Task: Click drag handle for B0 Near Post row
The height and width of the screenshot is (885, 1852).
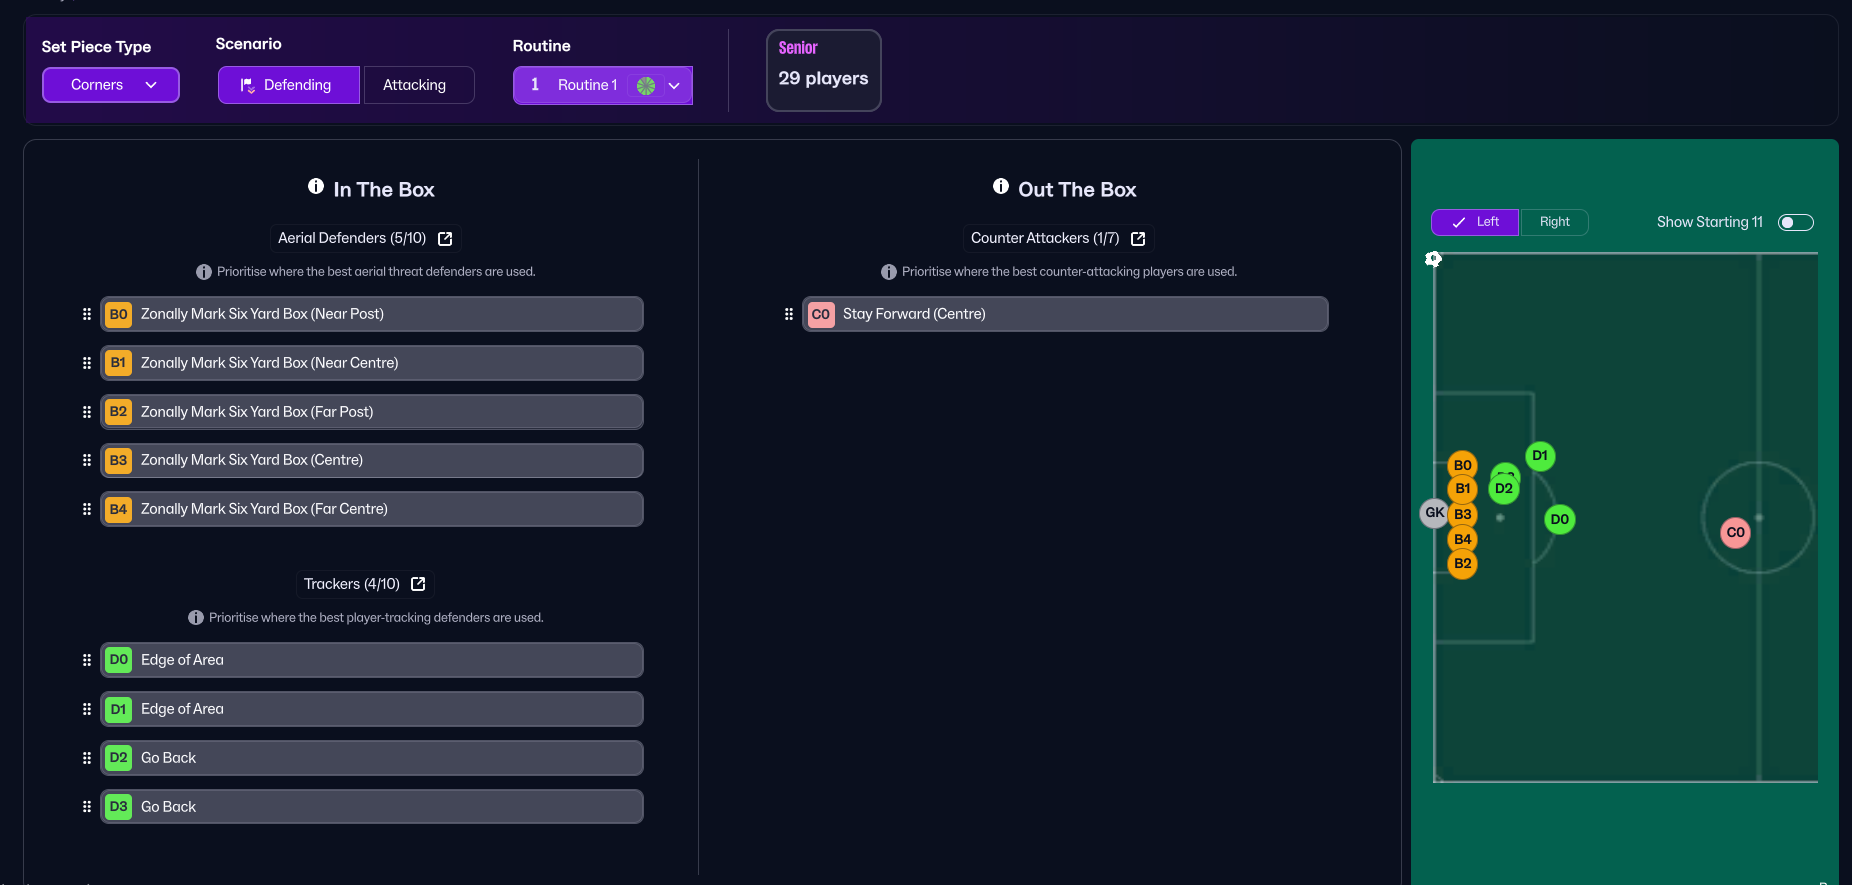Action: 87,314
